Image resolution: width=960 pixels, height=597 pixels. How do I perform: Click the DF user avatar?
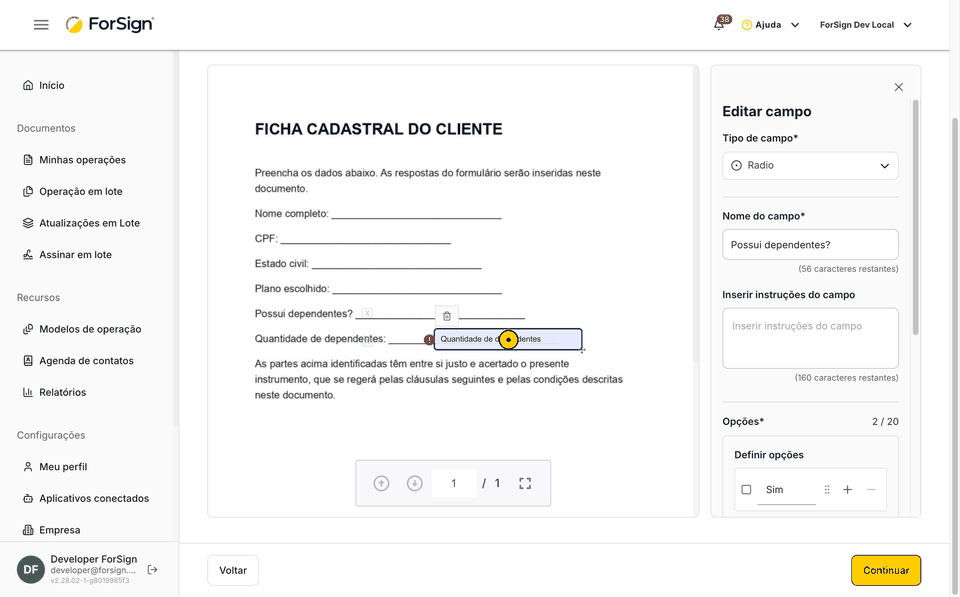click(x=31, y=569)
